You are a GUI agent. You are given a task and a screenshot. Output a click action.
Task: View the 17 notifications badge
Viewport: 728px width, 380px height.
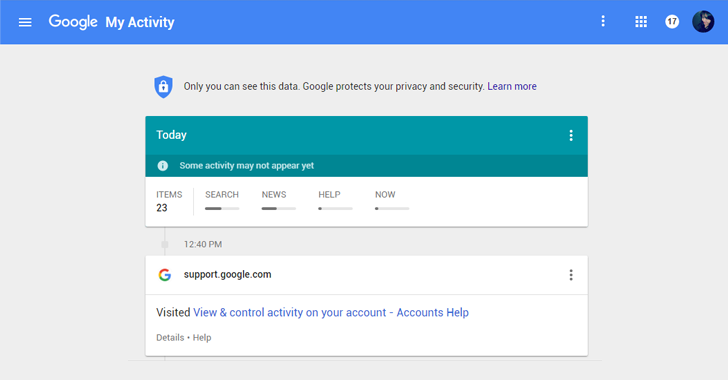click(x=672, y=21)
